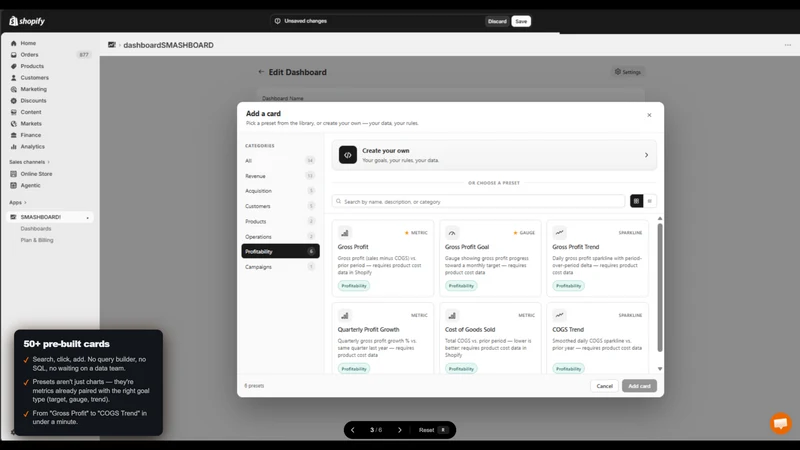Click the Content sidebar icon
The height and width of the screenshot is (450, 800).
(14, 112)
